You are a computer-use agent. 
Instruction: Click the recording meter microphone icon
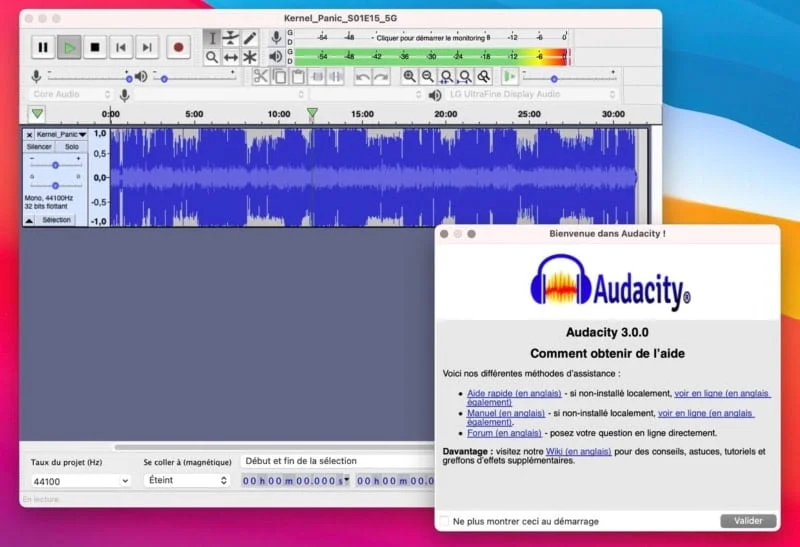pos(276,37)
